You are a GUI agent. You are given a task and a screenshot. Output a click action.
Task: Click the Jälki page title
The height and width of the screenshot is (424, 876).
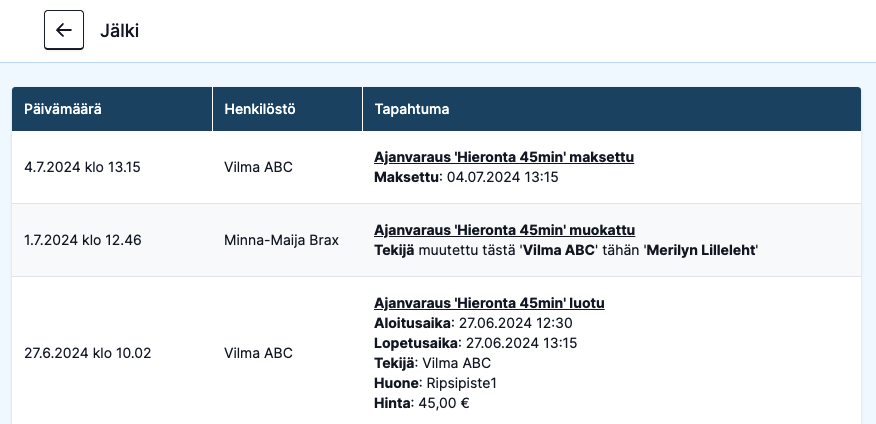(x=119, y=31)
